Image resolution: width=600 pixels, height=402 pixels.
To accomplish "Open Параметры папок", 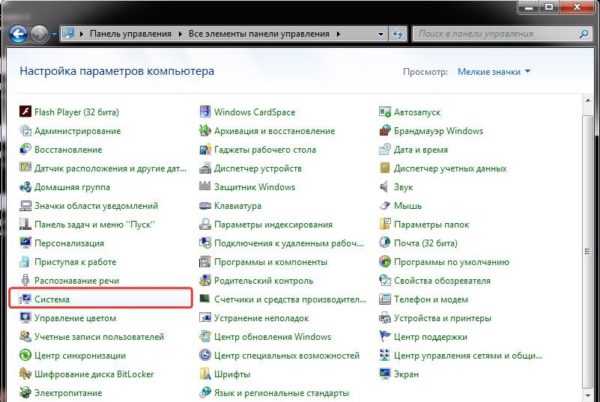I will (424, 224).
